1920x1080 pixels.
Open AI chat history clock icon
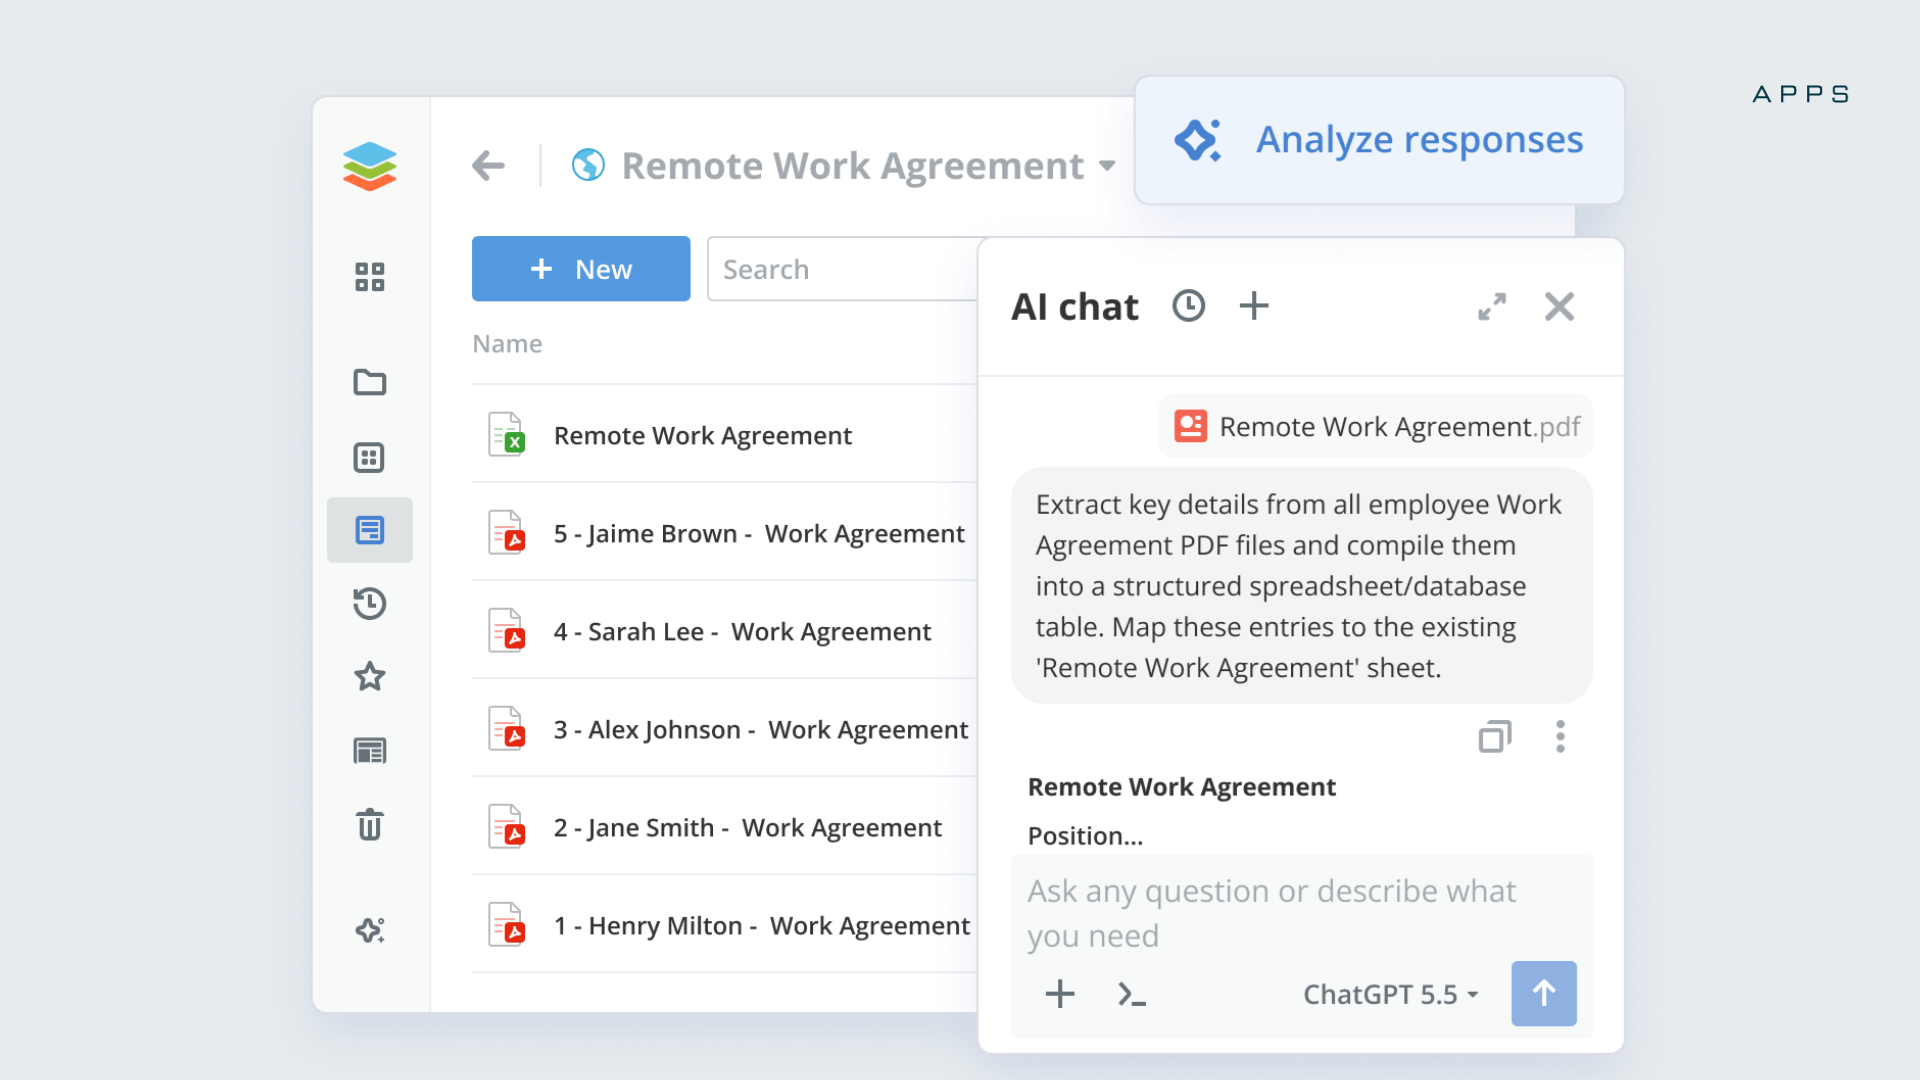1188,306
